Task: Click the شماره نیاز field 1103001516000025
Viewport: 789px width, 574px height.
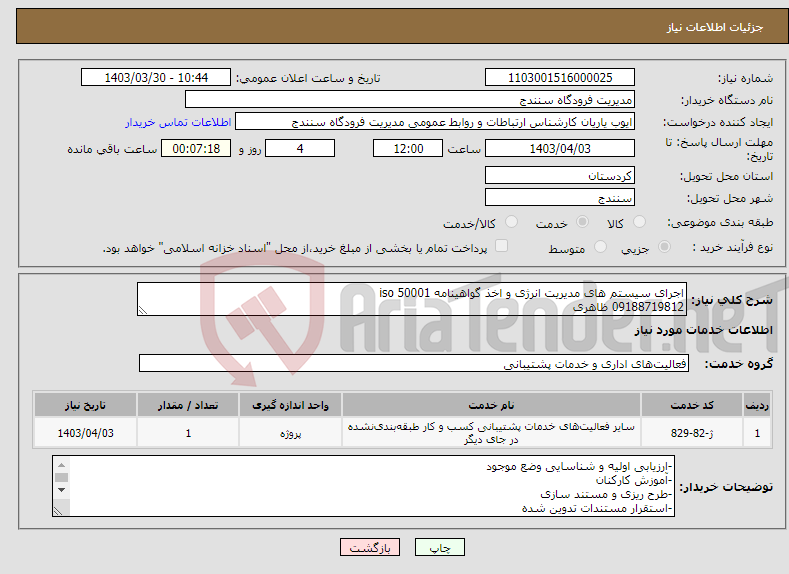Action: (x=560, y=77)
